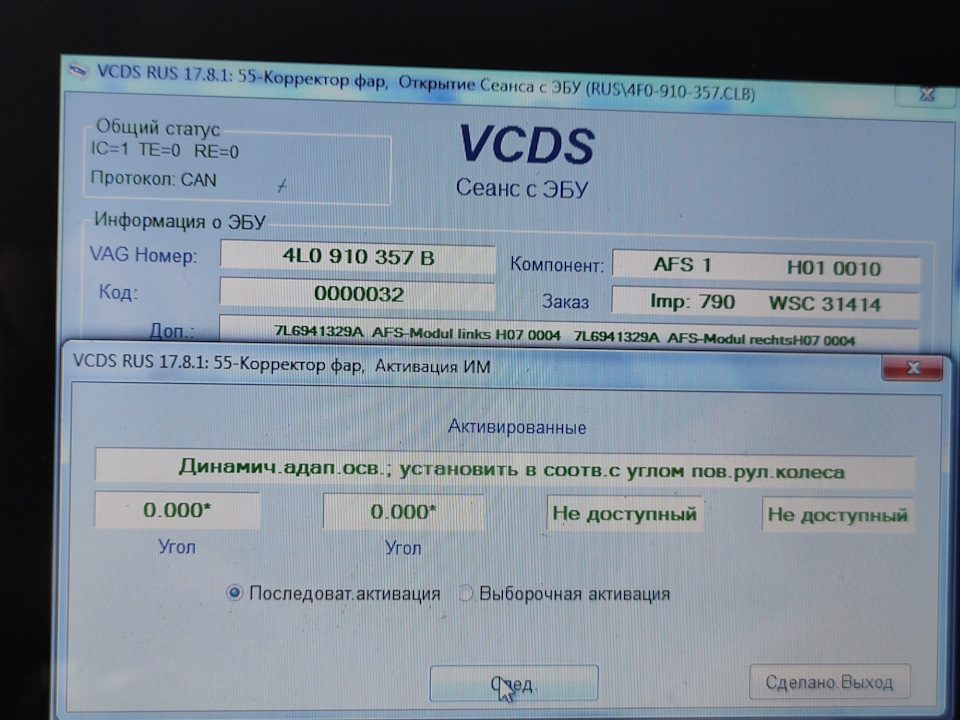The height and width of the screenshot is (720, 960).
Task: Click the 'Сеанс с ЭБУ' heading
Action: click(x=522, y=188)
